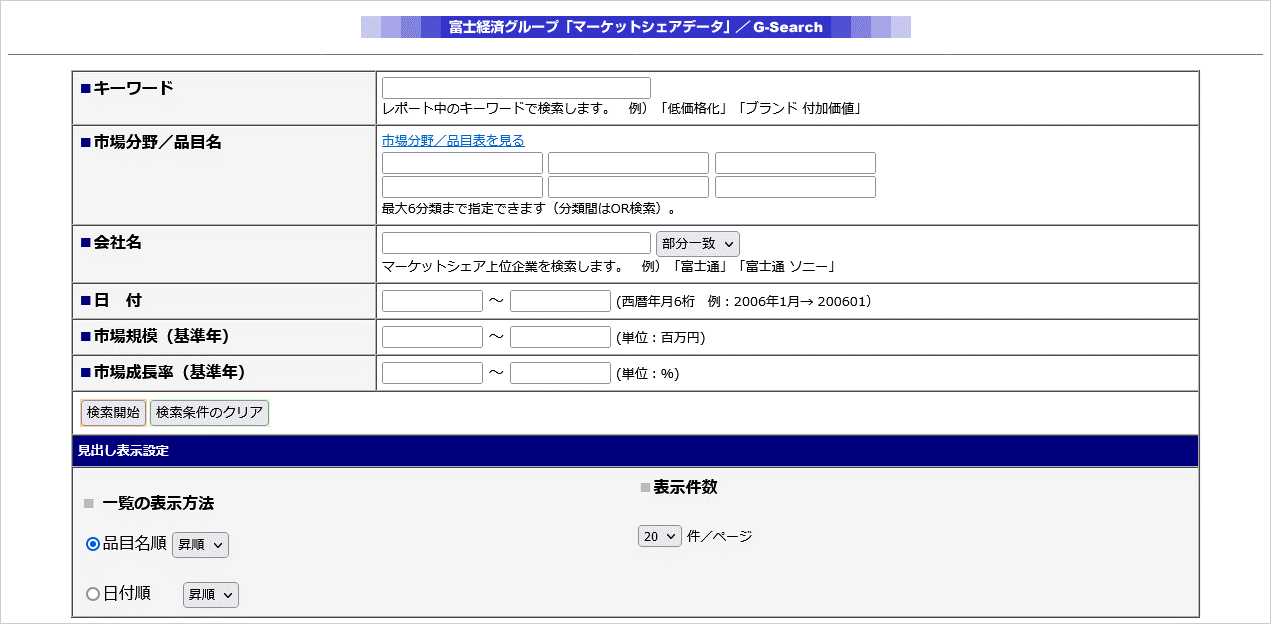Open the 日付順 sort order dropdown

coord(210,595)
